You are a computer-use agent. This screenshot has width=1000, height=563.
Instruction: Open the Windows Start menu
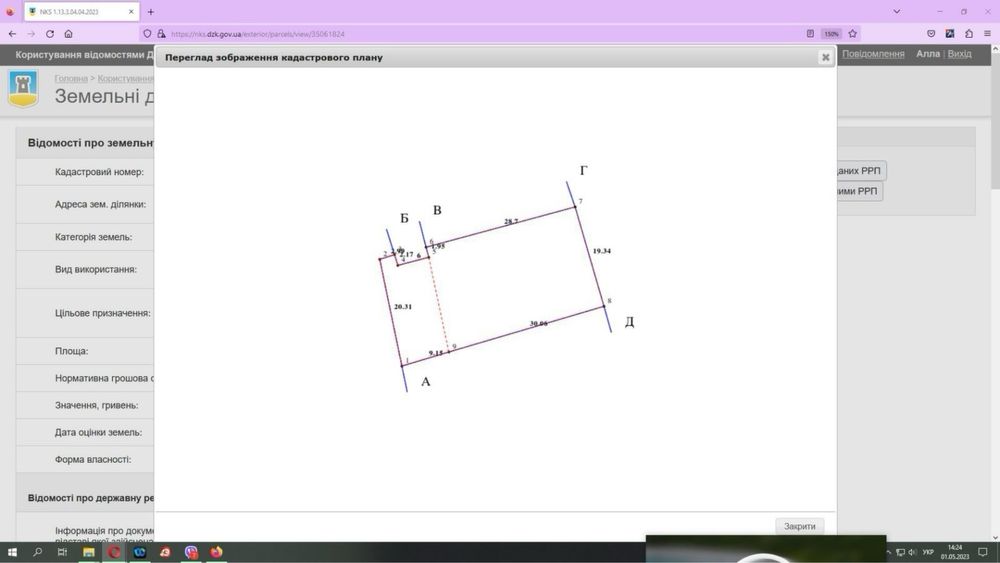(12, 552)
